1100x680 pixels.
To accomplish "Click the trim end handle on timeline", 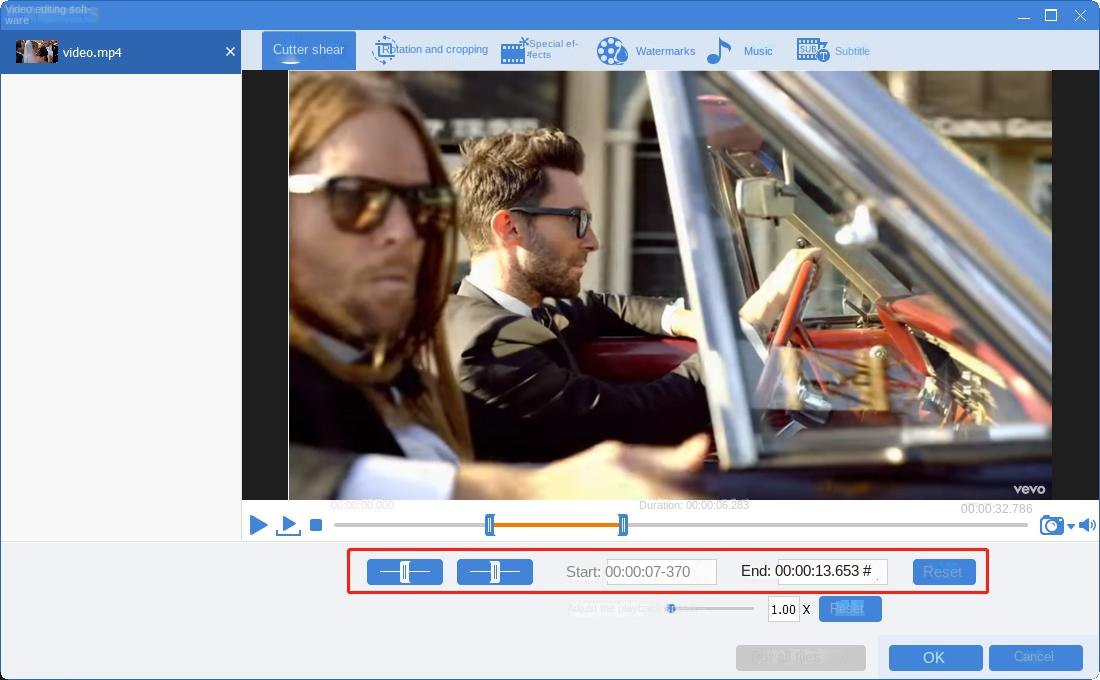I will (x=623, y=524).
